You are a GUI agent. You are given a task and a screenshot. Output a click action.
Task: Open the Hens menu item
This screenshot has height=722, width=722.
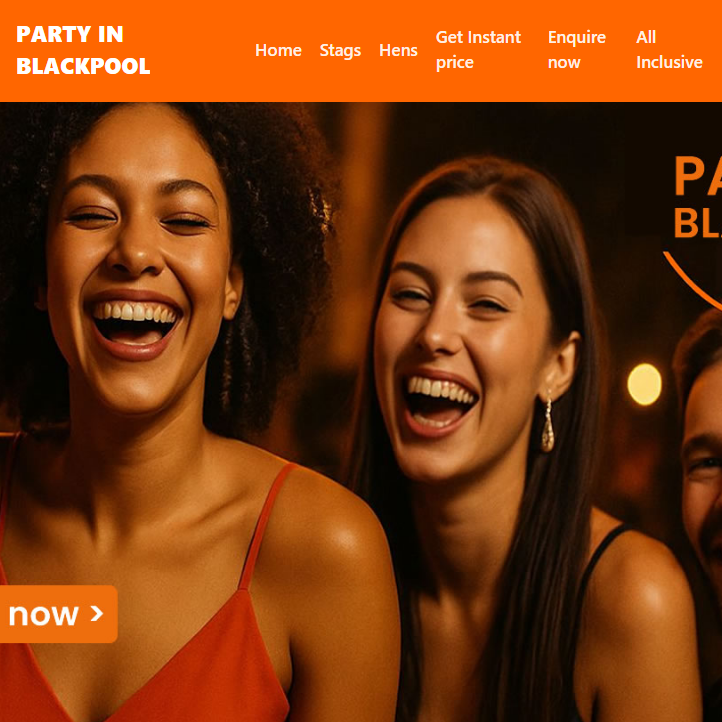pyautogui.click(x=398, y=50)
